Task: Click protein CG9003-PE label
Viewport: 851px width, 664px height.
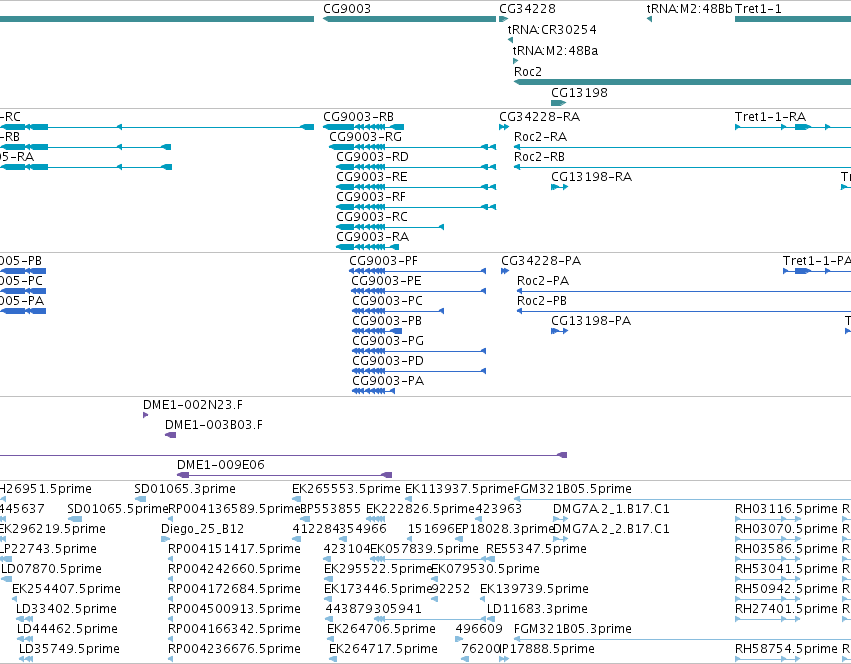Action: 386,281
